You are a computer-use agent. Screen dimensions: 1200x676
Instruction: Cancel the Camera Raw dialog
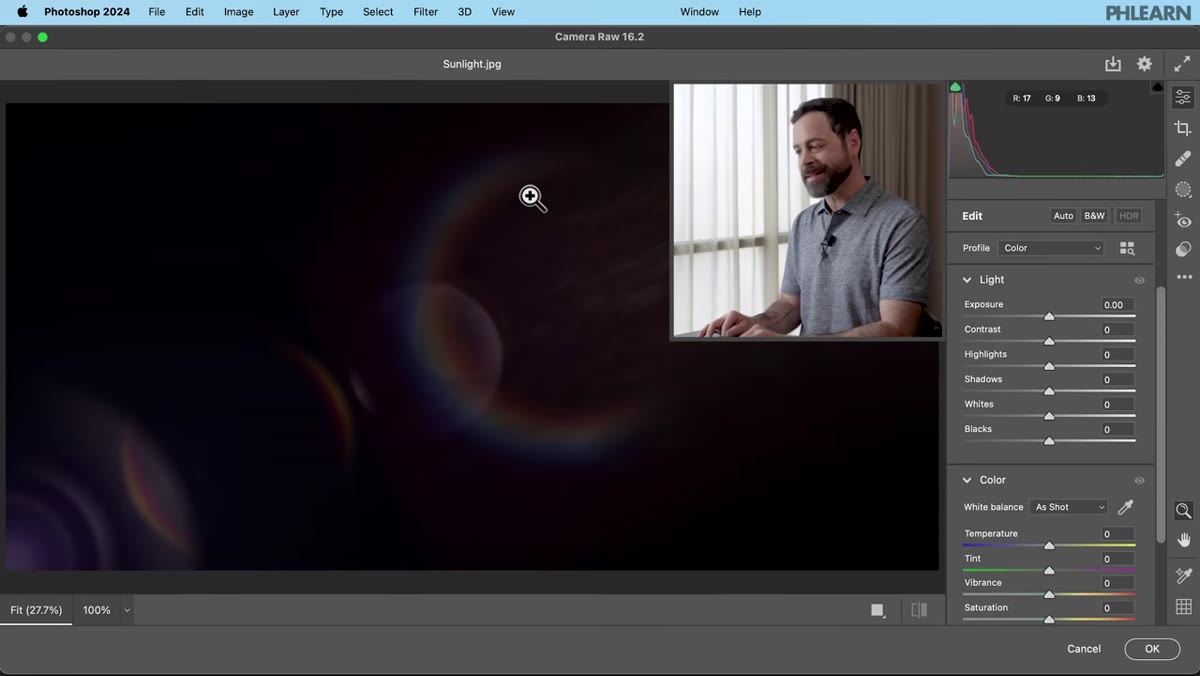(1084, 649)
